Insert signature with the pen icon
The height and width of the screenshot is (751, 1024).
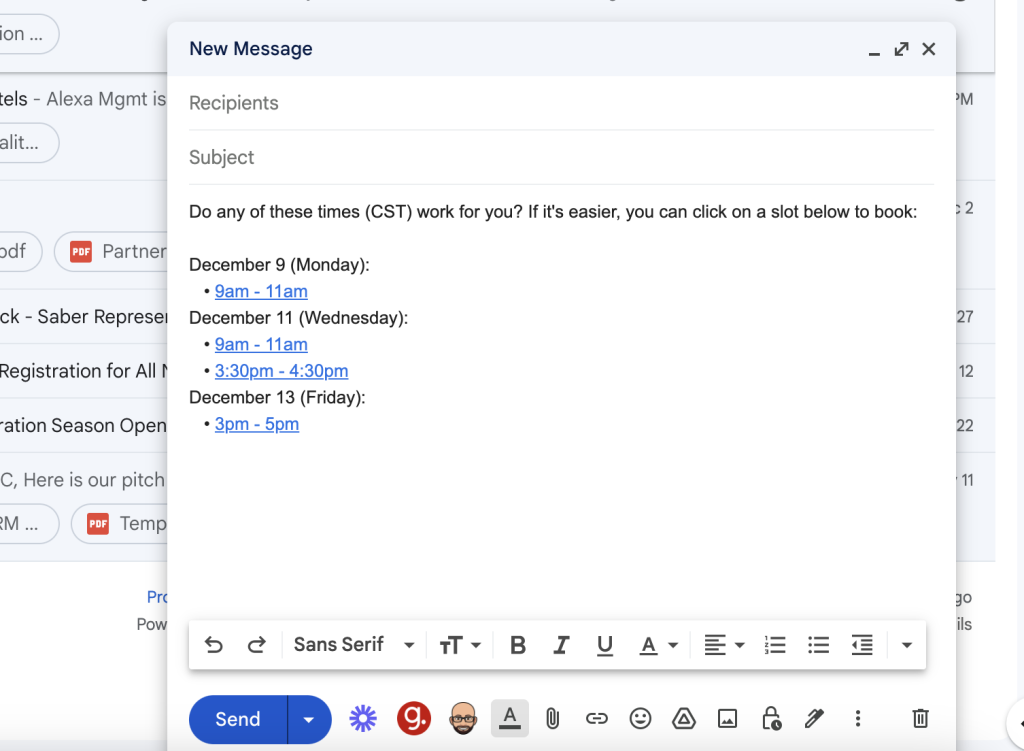click(x=814, y=718)
